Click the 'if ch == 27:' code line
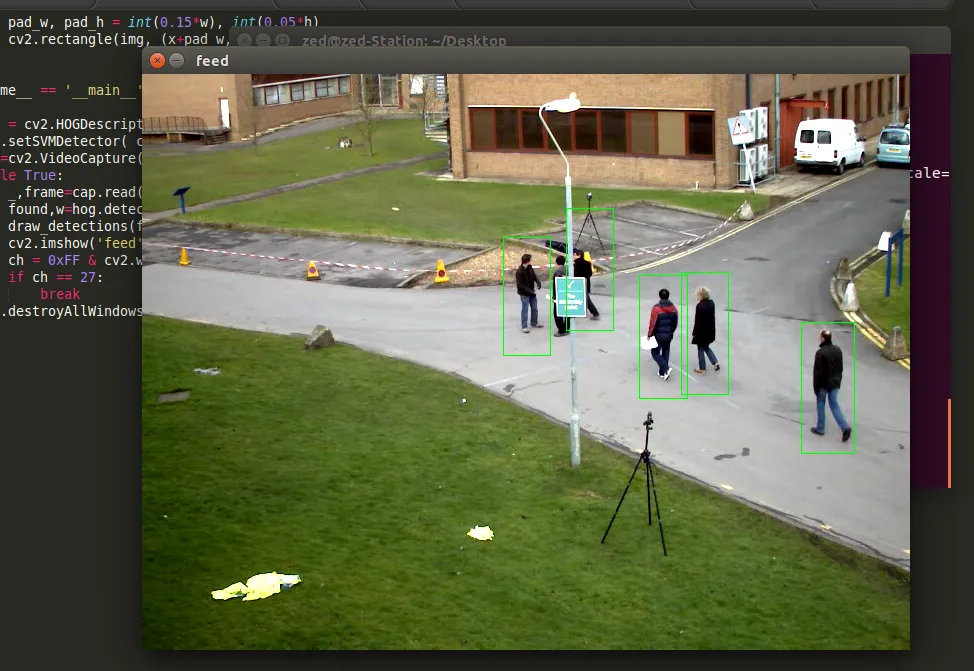Screen dimensions: 974x671 tap(56, 277)
